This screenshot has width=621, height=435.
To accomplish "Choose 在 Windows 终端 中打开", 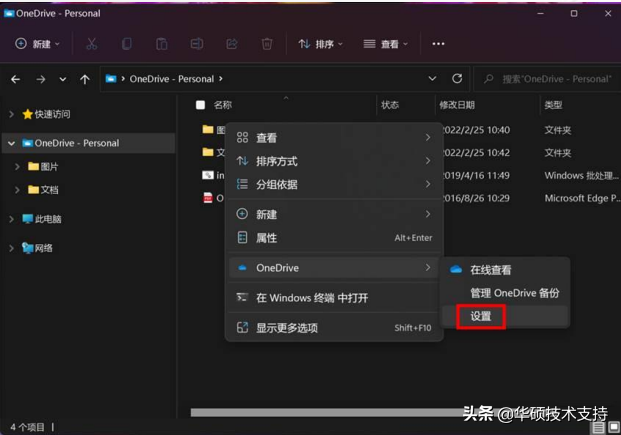I will click(x=334, y=298).
